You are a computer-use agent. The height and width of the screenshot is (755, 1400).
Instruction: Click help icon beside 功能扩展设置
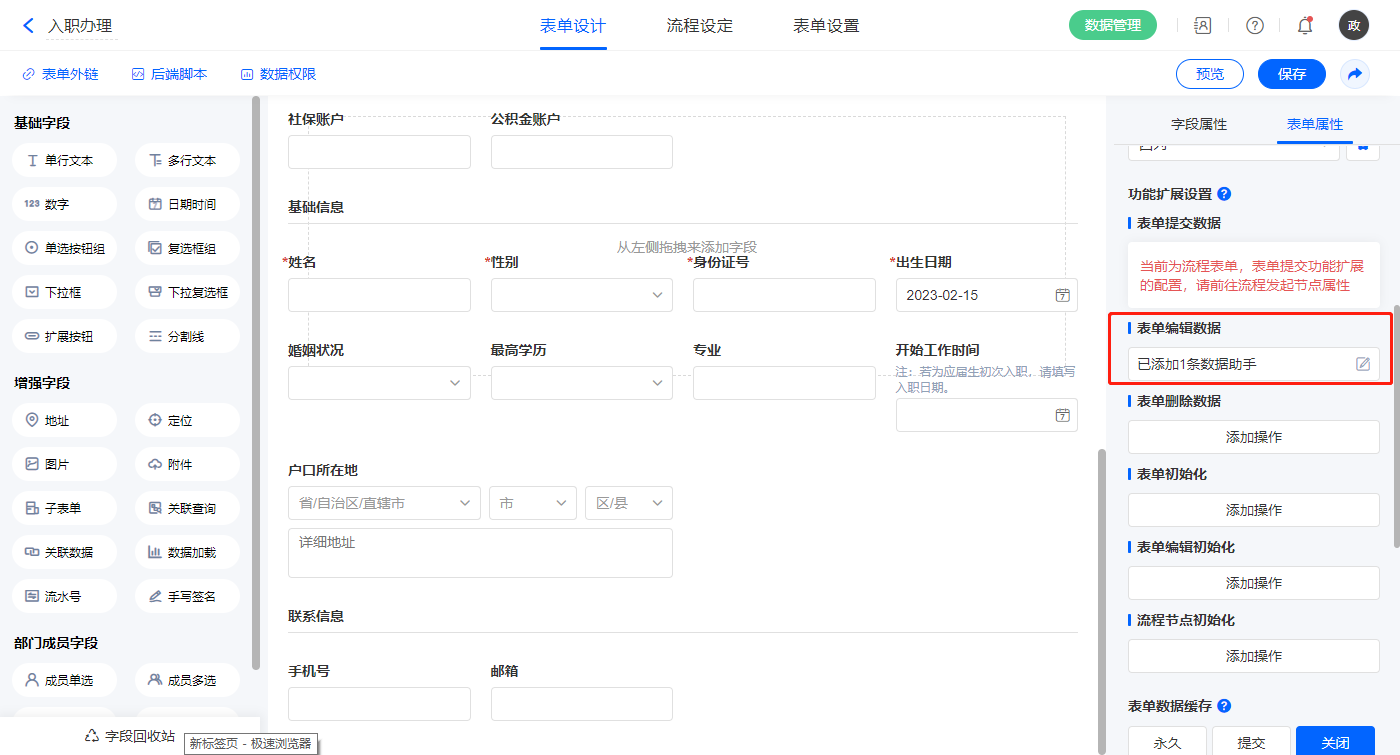click(1224, 194)
